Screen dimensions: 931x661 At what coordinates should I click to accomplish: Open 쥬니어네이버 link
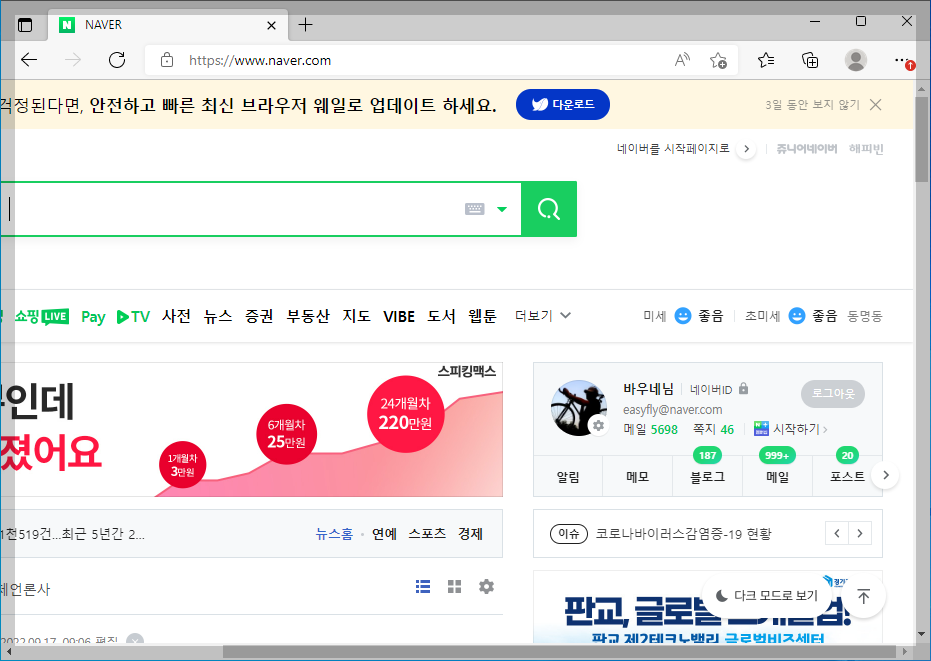click(x=807, y=148)
